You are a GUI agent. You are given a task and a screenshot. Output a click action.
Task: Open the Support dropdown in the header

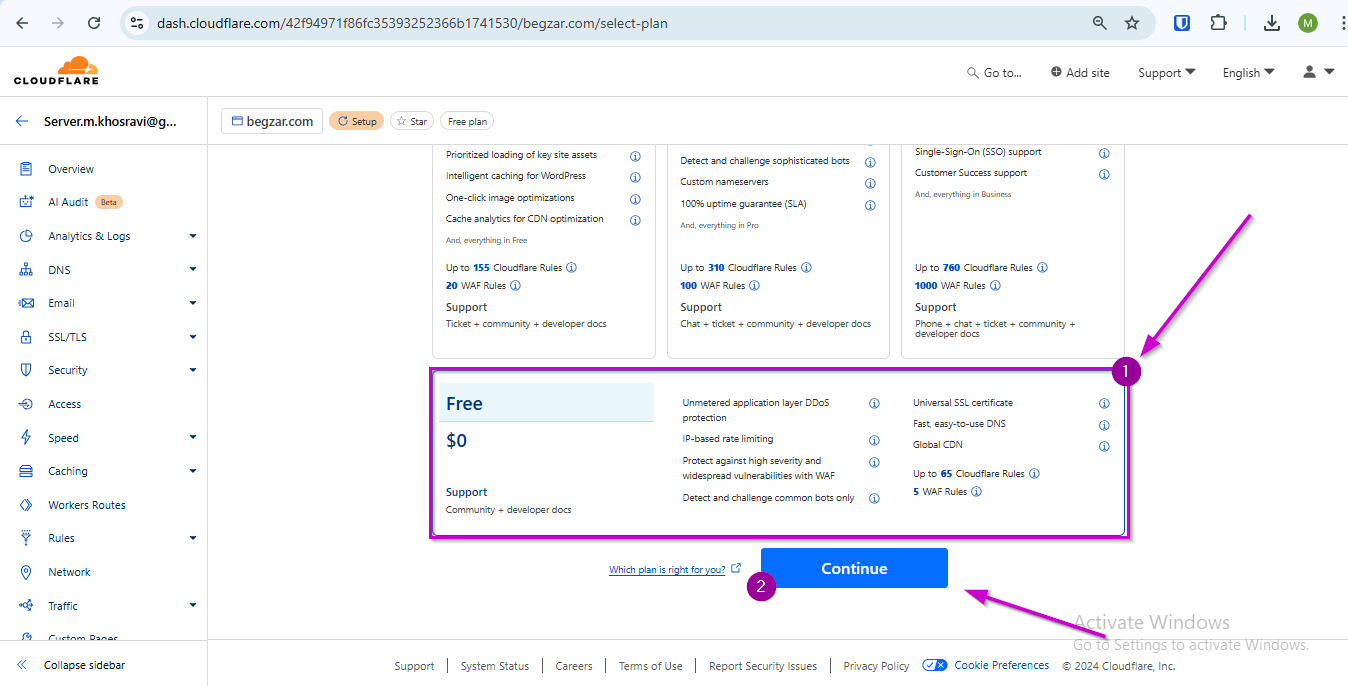pos(1166,73)
